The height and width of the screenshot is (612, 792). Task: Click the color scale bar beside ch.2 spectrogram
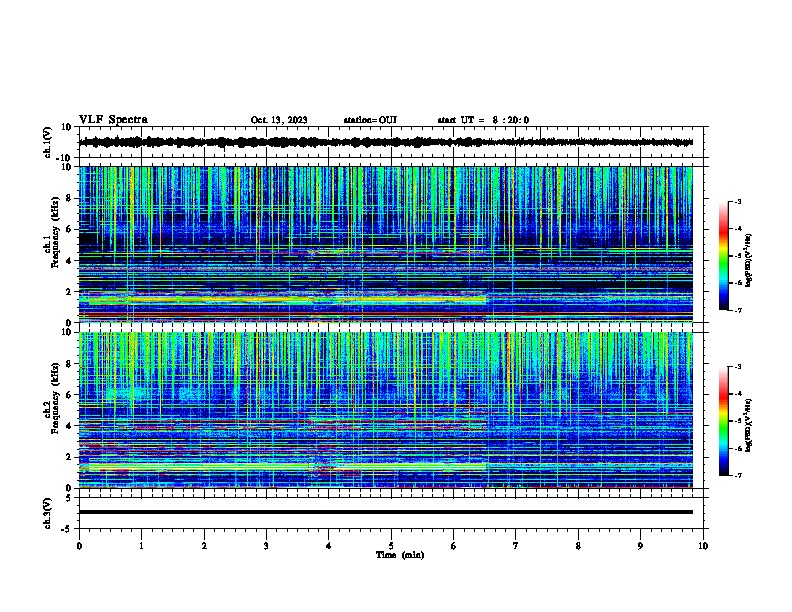click(x=723, y=421)
